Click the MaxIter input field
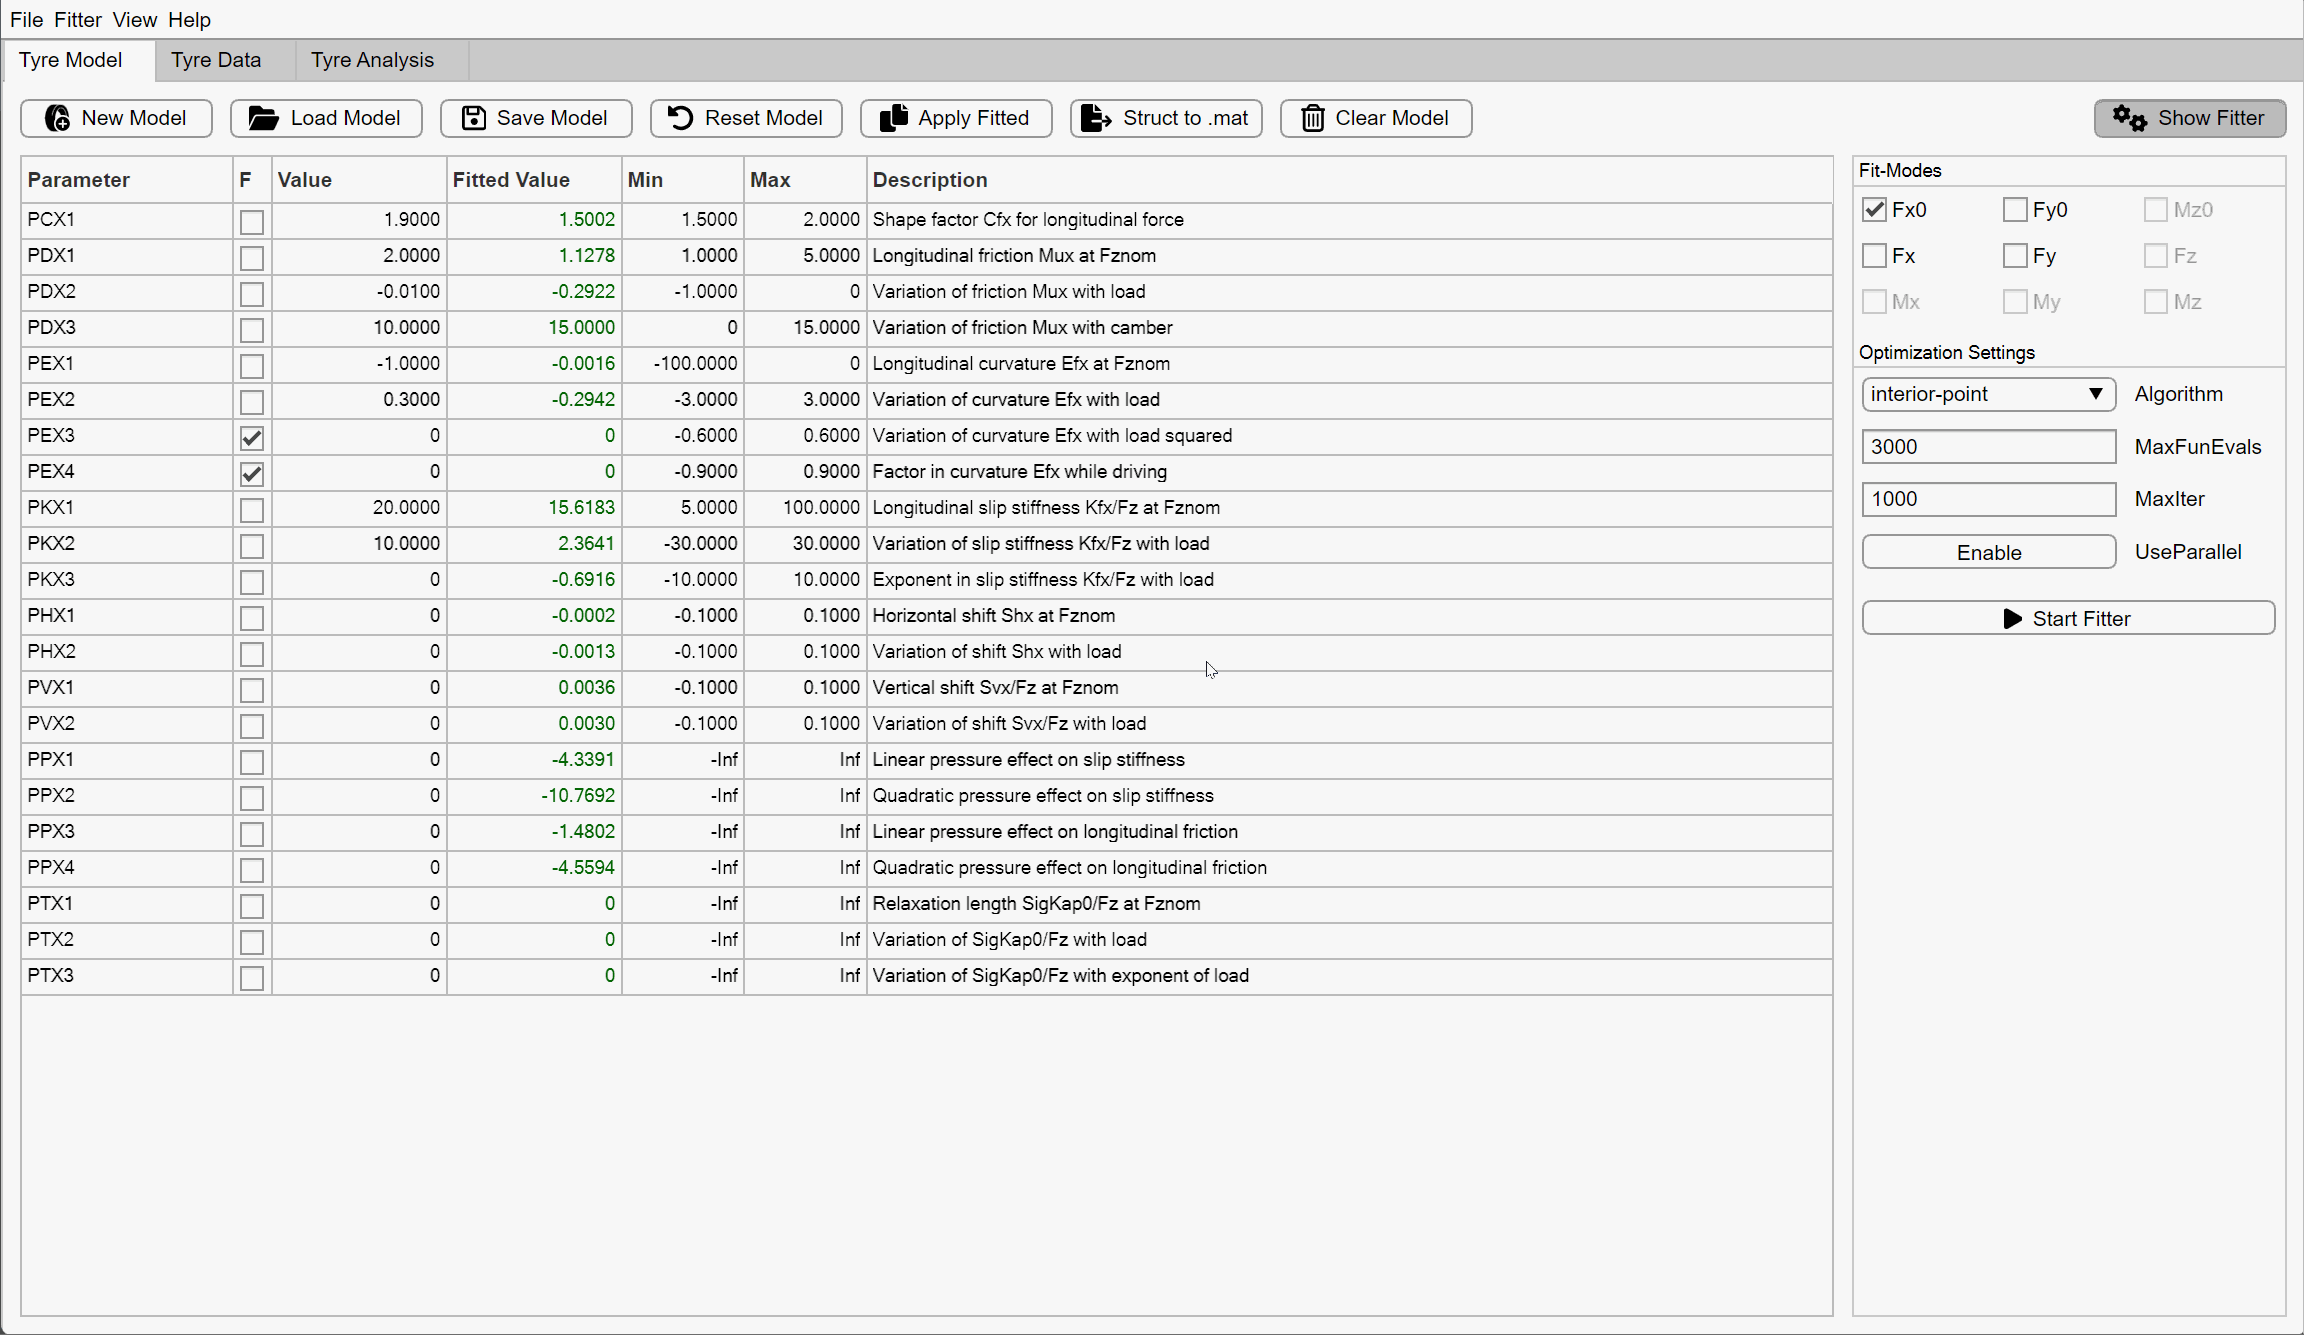This screenshot has width=2304, height=1335. 1988,499
